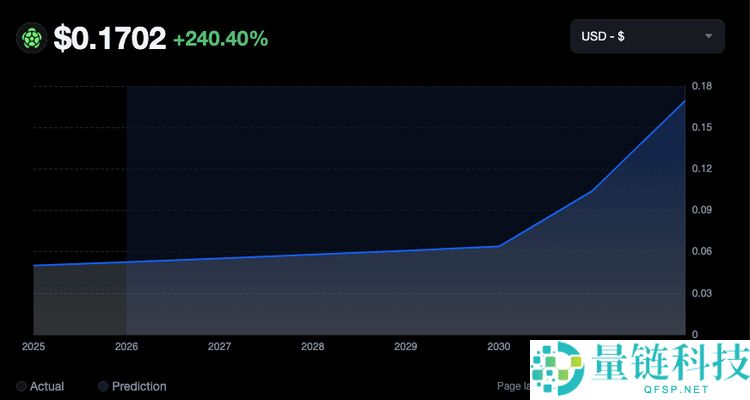Click the 0.09 y-axis value
The image size is (750, 400).
coord(700,210)
